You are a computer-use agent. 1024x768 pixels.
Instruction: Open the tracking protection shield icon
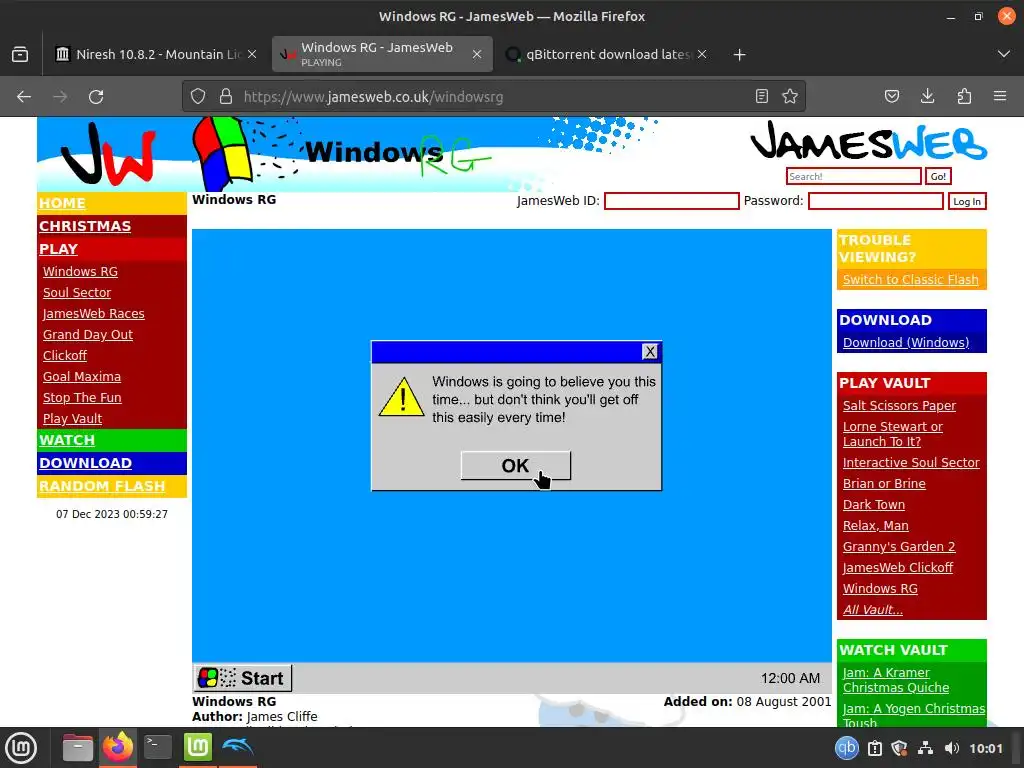pos(198,97)
